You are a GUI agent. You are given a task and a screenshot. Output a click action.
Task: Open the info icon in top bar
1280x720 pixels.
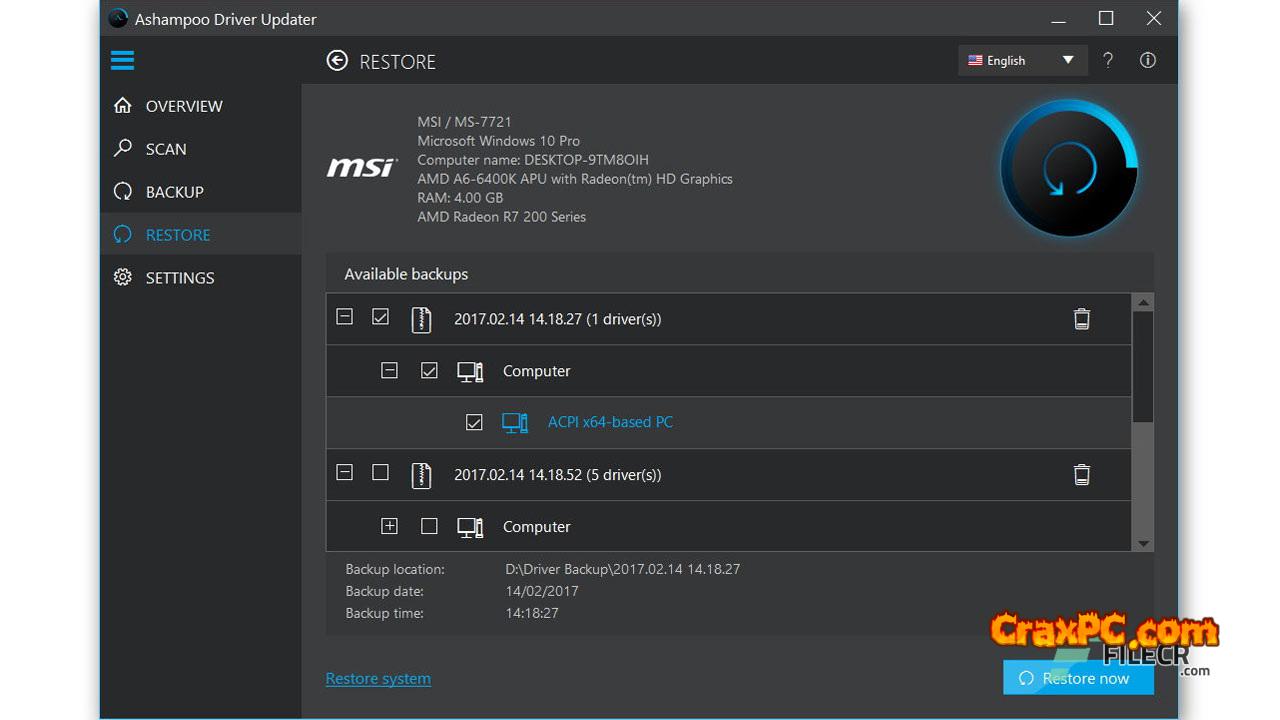(x=1148, y=60)
